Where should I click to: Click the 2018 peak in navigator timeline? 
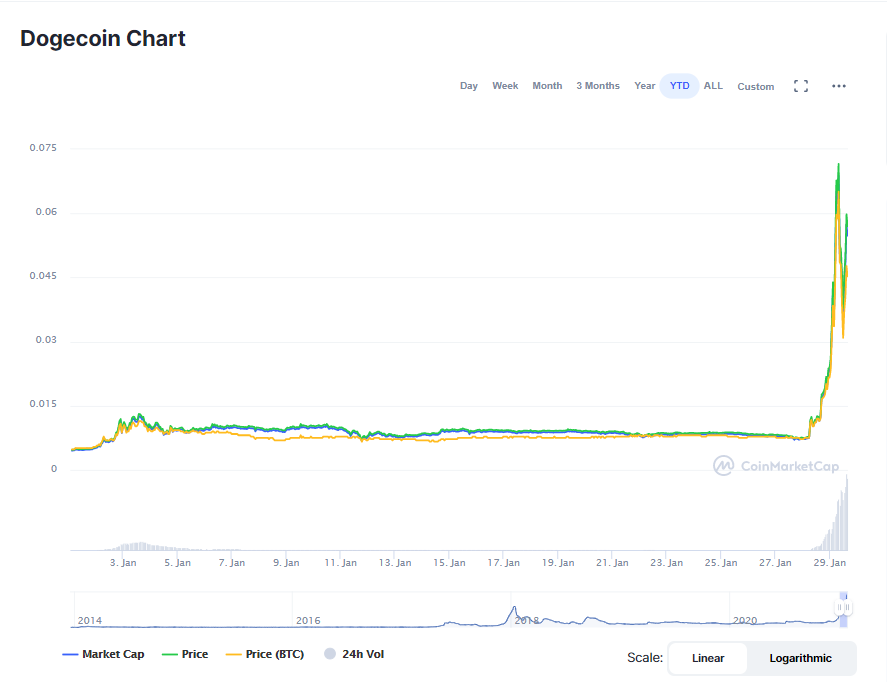(x=514, y=608)
